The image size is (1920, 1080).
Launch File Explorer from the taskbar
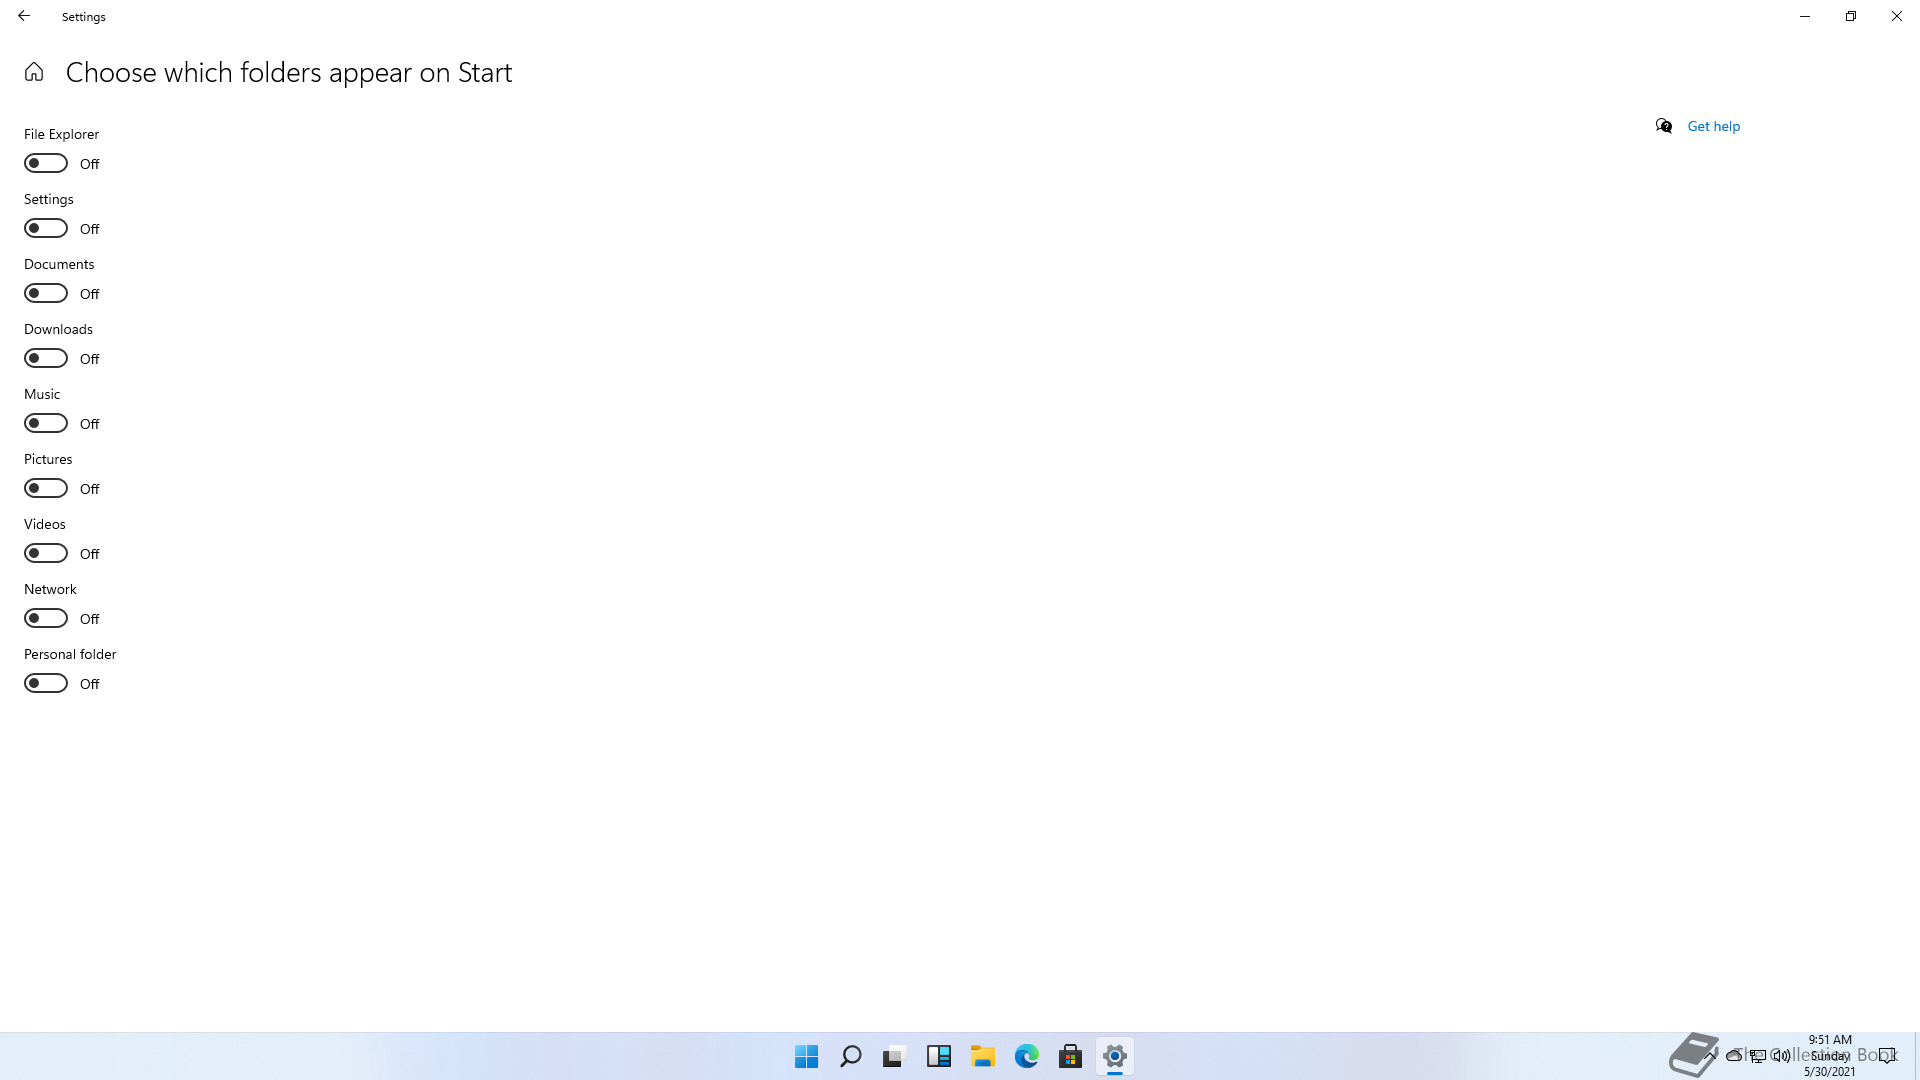pyautogui.click(x=983, y=1056)
